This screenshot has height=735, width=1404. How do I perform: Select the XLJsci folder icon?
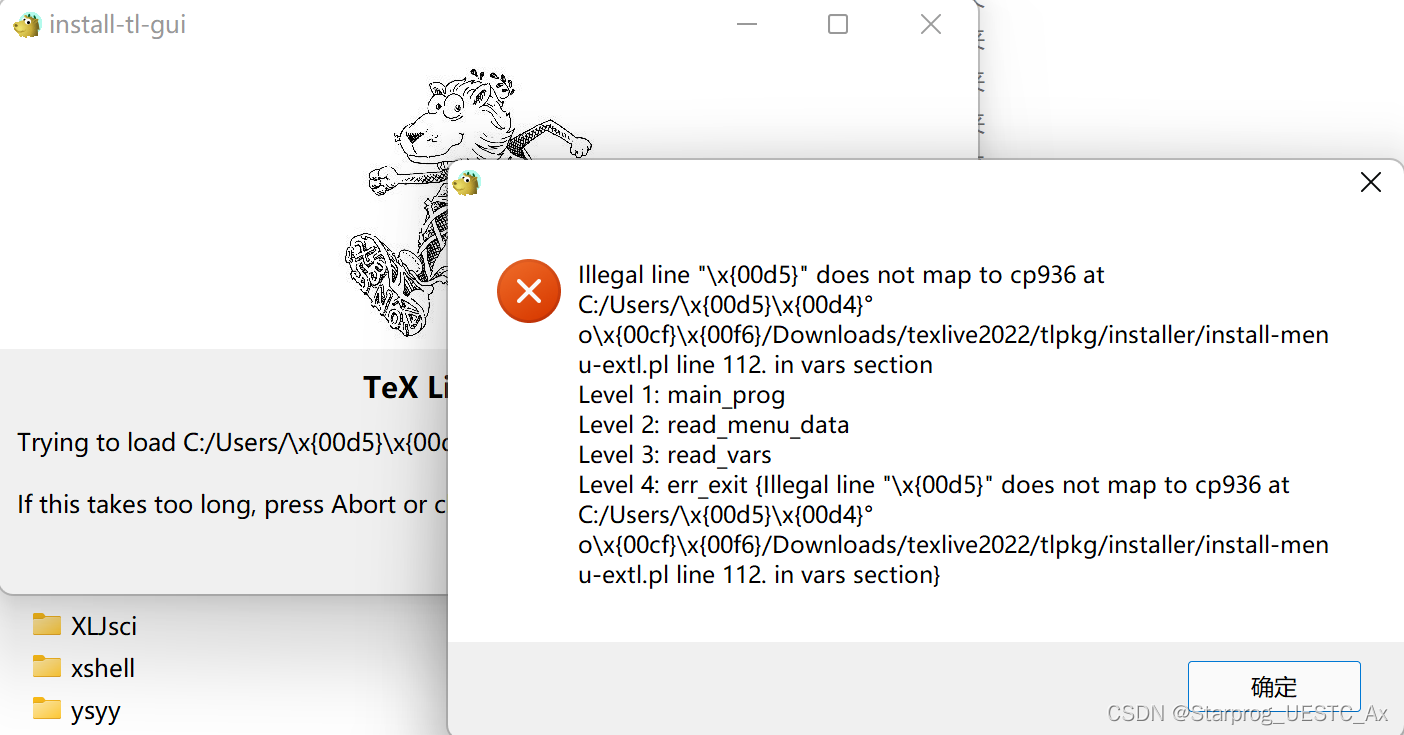click(47, 625)
